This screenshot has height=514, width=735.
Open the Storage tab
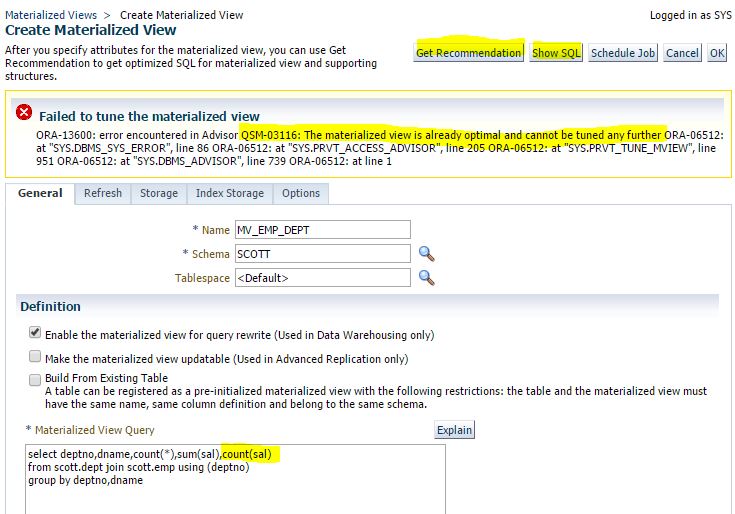point(159,193)
